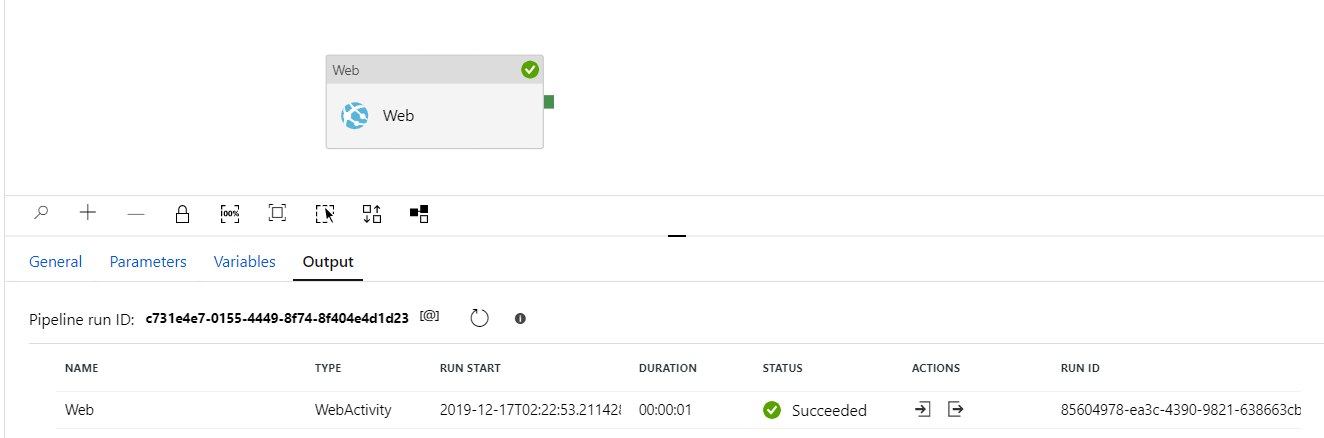
Task: Click the canvas search magnifier icon
Action: [41, 213]
